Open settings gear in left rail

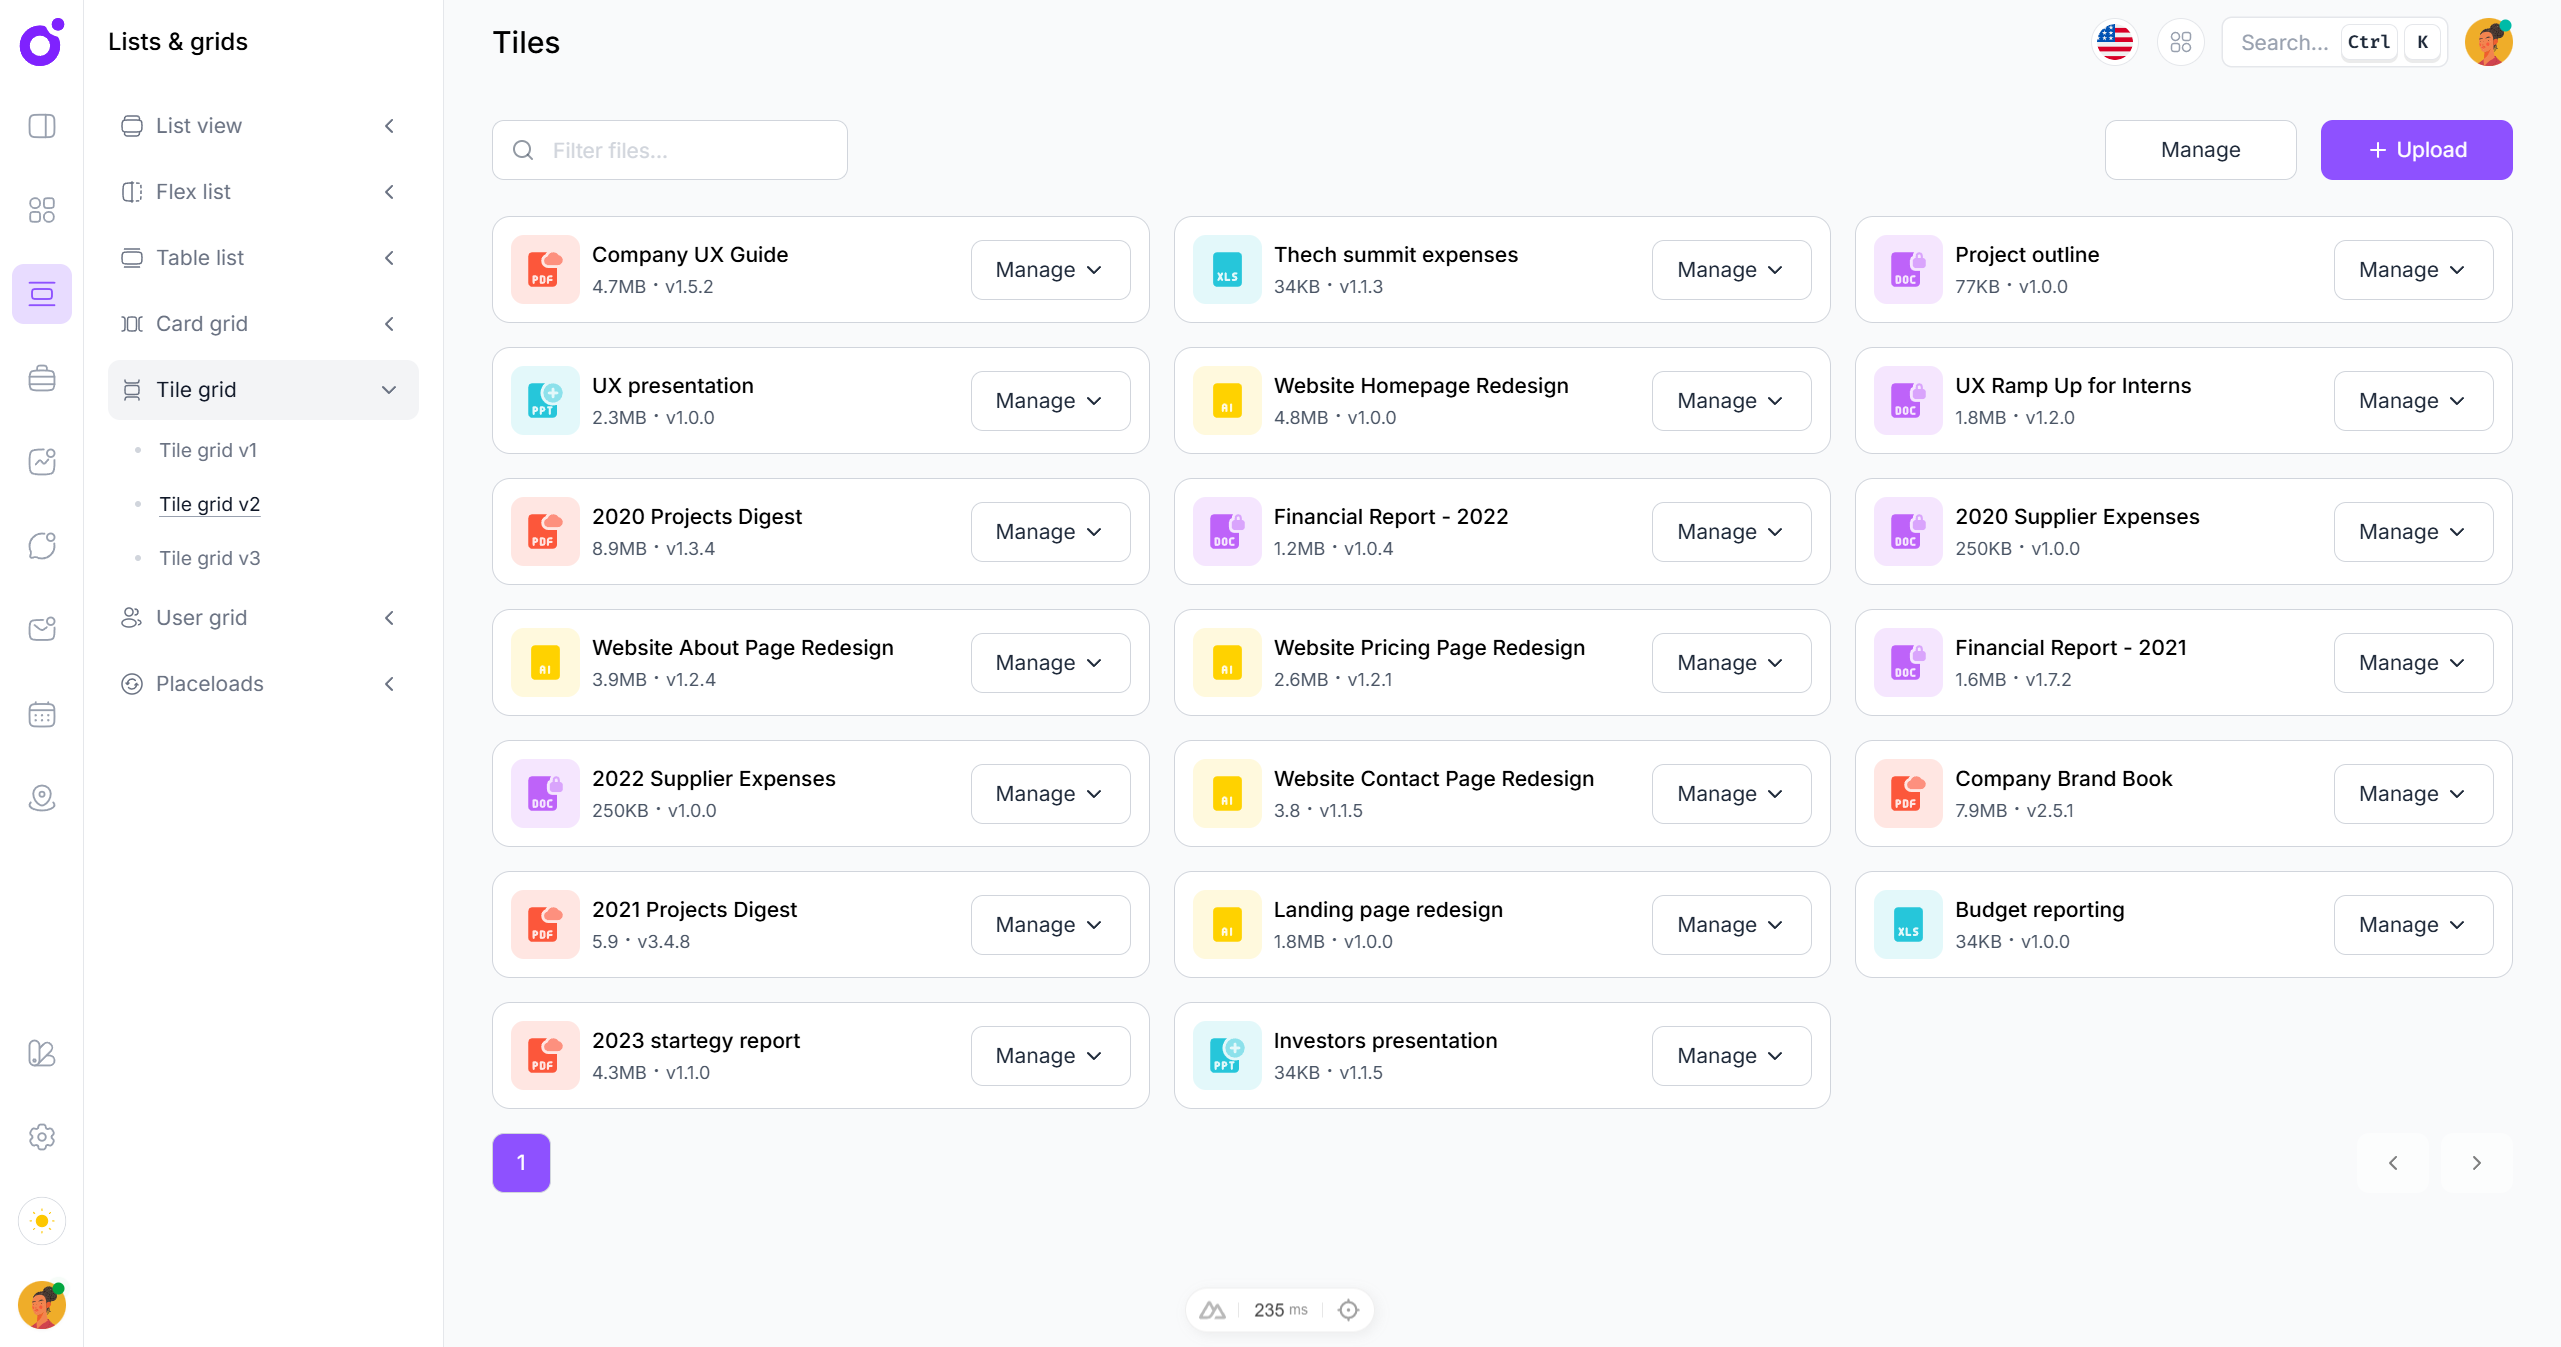[x=42, y=1137]
